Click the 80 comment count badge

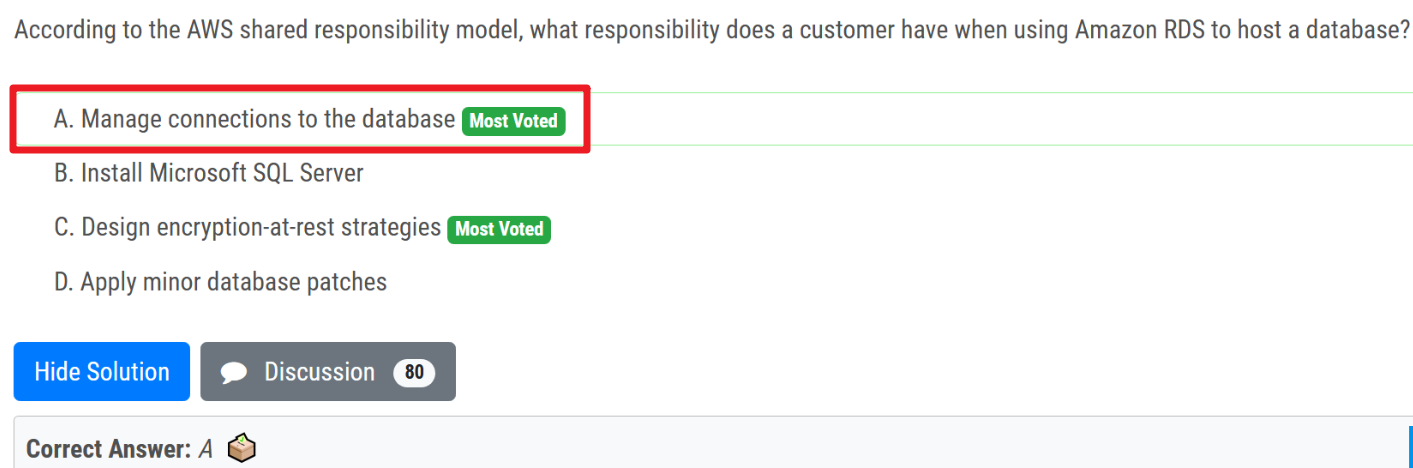pyautogui.click(x=414, y=373)
